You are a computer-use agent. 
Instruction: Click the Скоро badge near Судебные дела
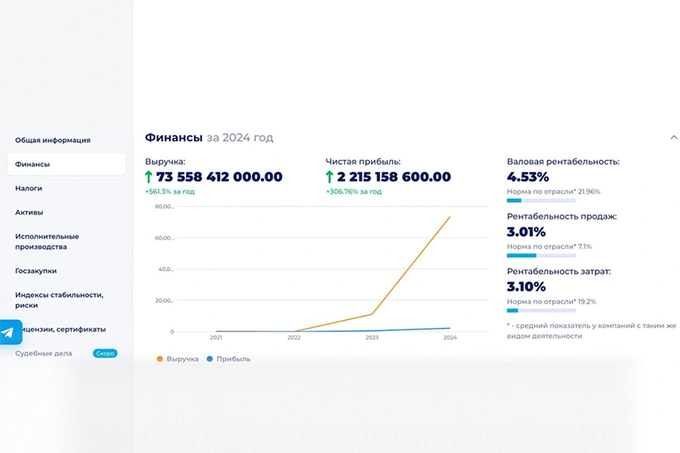[x=104, y=353]
